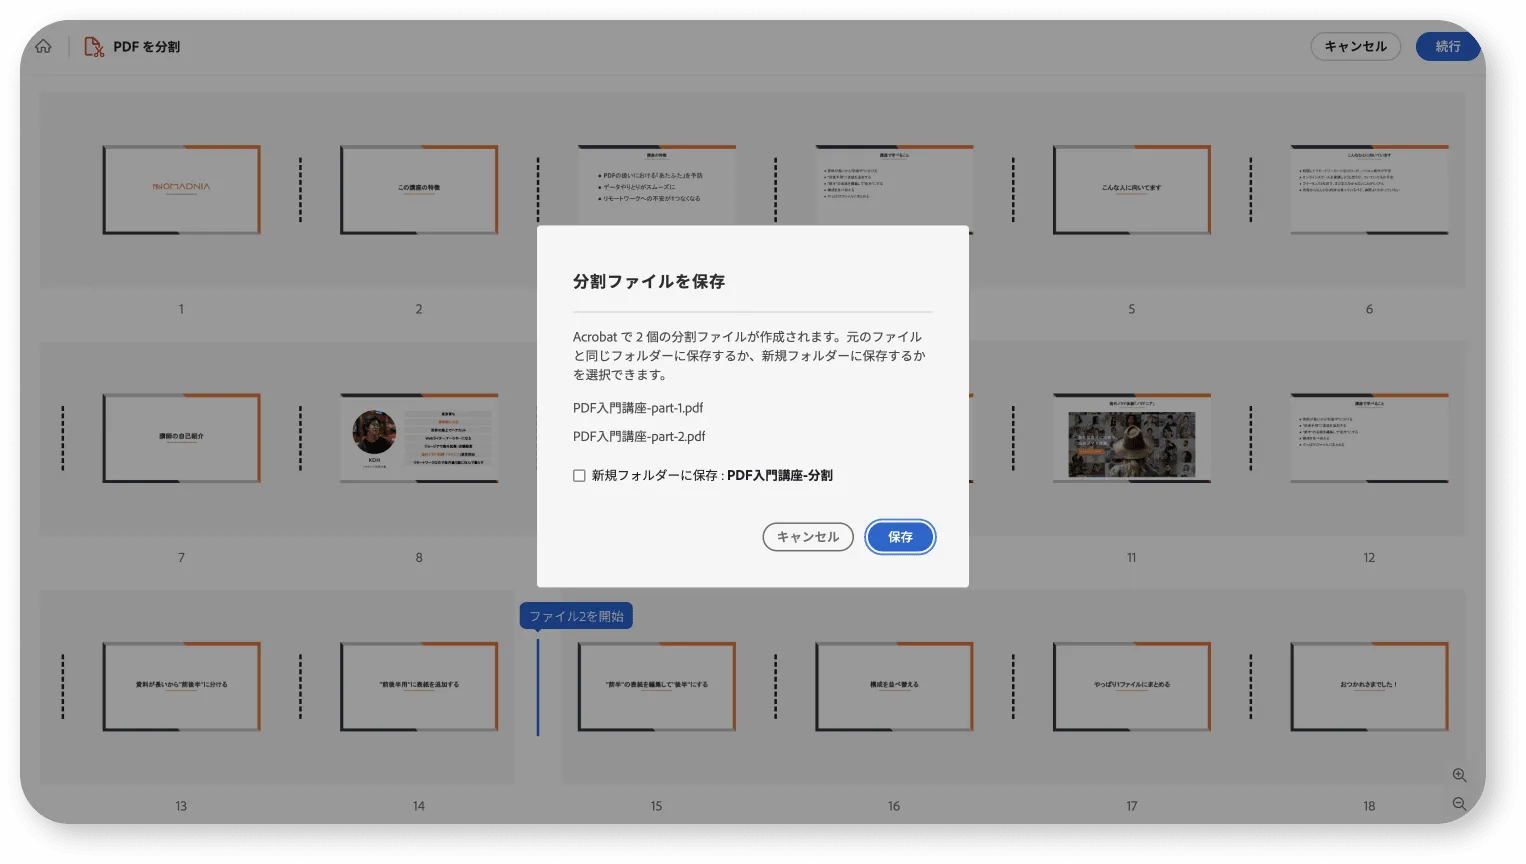Click the dashed divider between pages 16 and 17

(x=1013, y=686)
